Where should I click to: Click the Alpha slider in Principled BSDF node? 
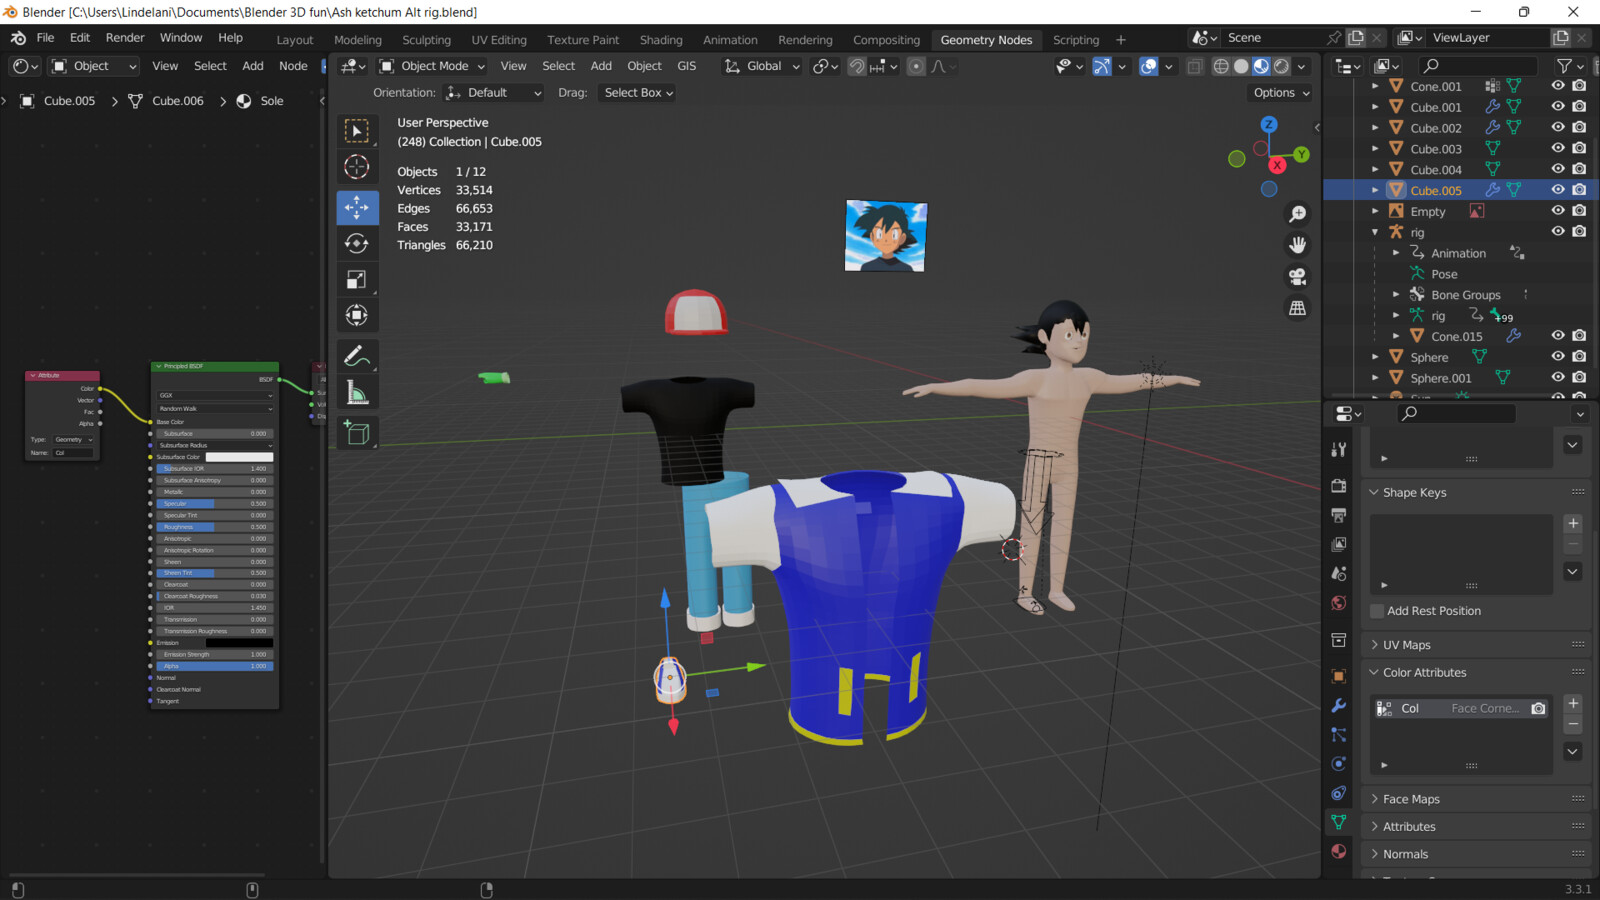215,666
